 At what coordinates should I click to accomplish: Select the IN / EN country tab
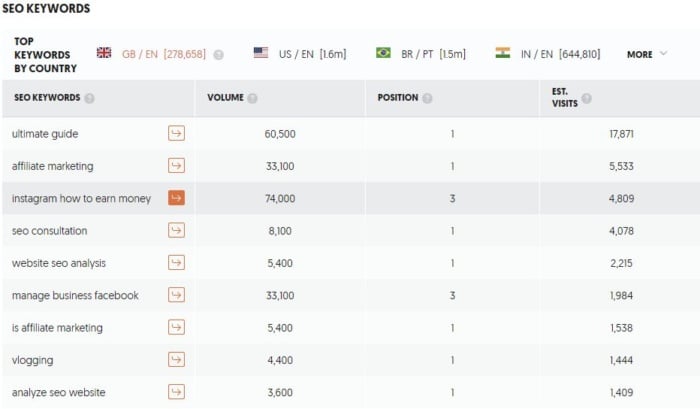[x=548, y=54]
